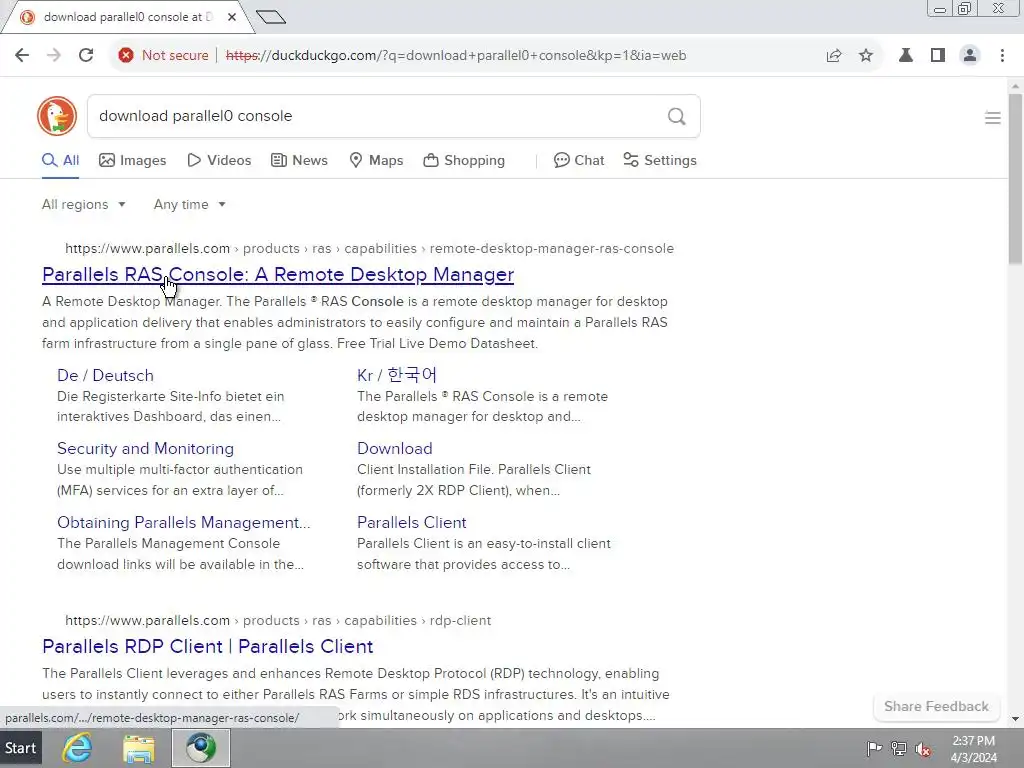Viewport: 1024px width, 768px height.
Task: Switch to the Images tab
Action: [133, 160]
